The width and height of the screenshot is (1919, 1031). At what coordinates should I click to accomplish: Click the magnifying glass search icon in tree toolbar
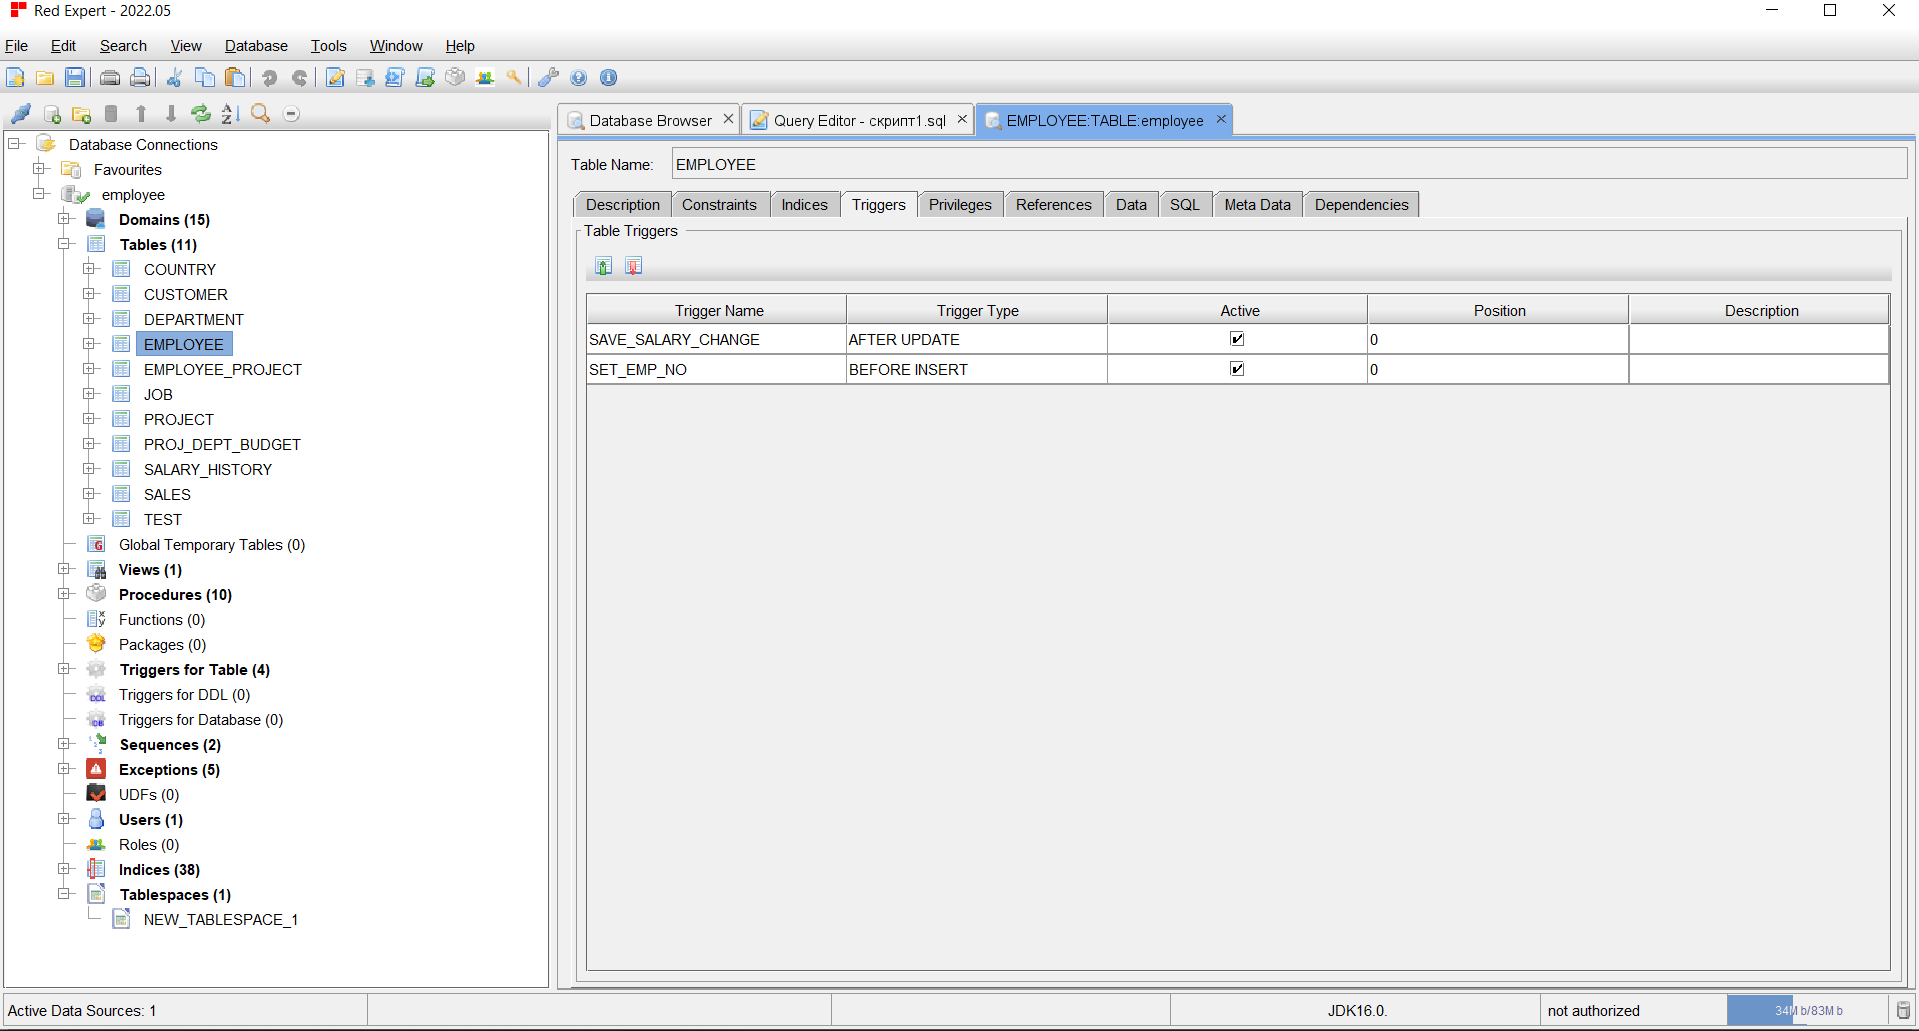coord(260,114)
